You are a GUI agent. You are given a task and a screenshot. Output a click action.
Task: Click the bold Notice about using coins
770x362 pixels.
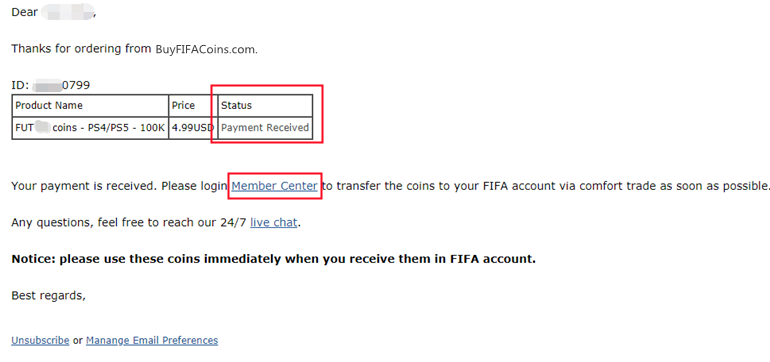[274, 259]
